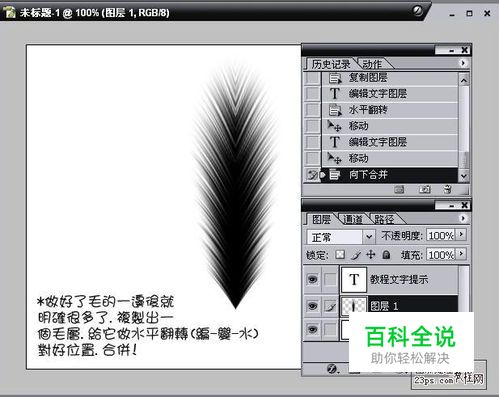Minimize the document window

(452, 14)
